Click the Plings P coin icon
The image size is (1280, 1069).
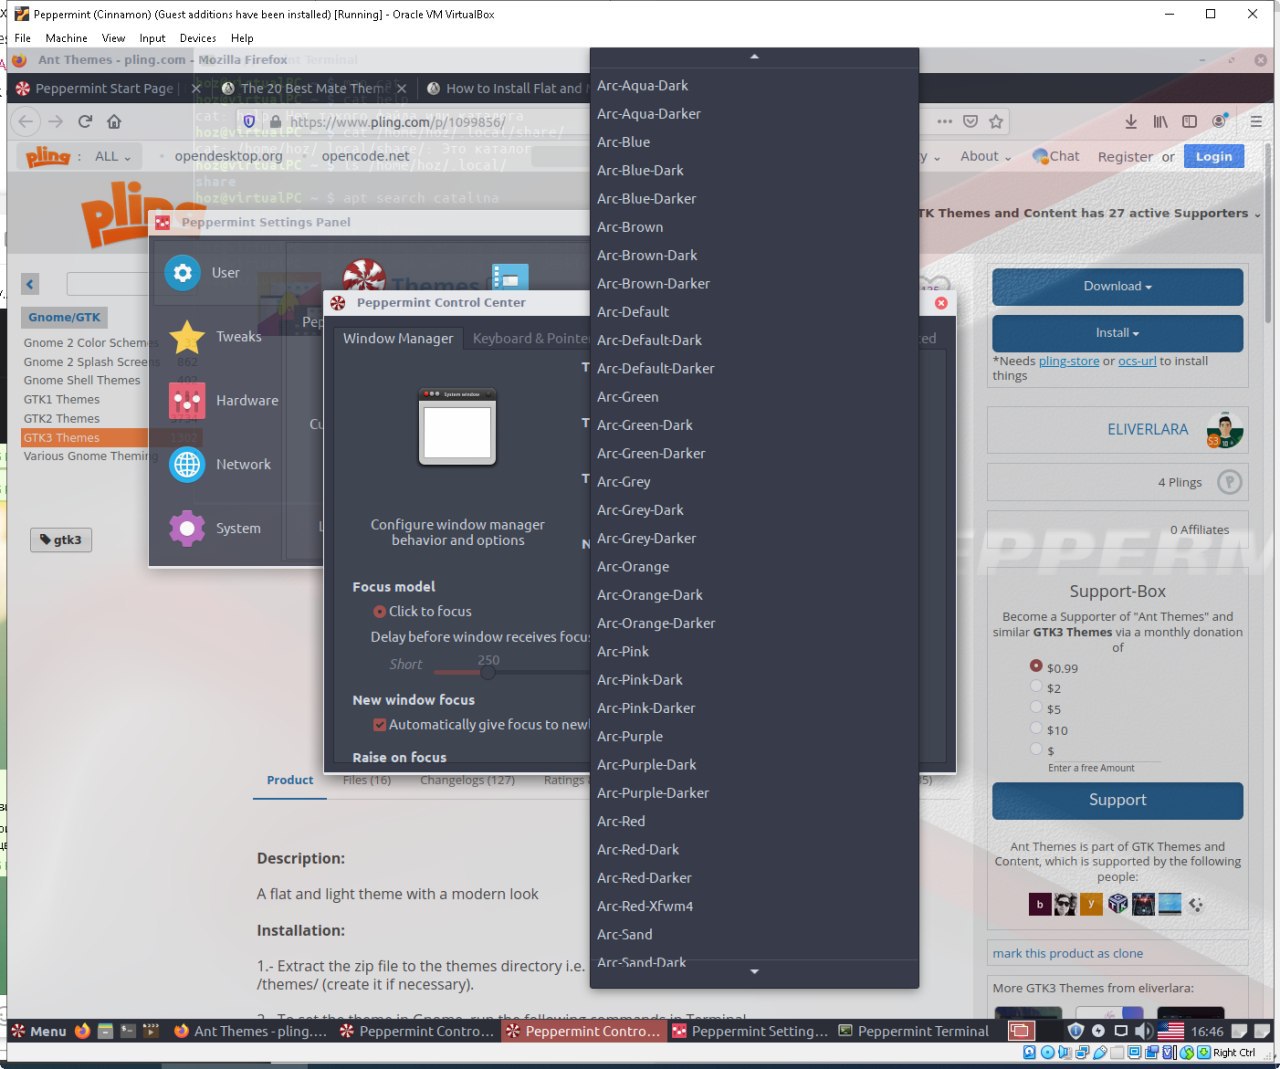(x=1229, y=482)
